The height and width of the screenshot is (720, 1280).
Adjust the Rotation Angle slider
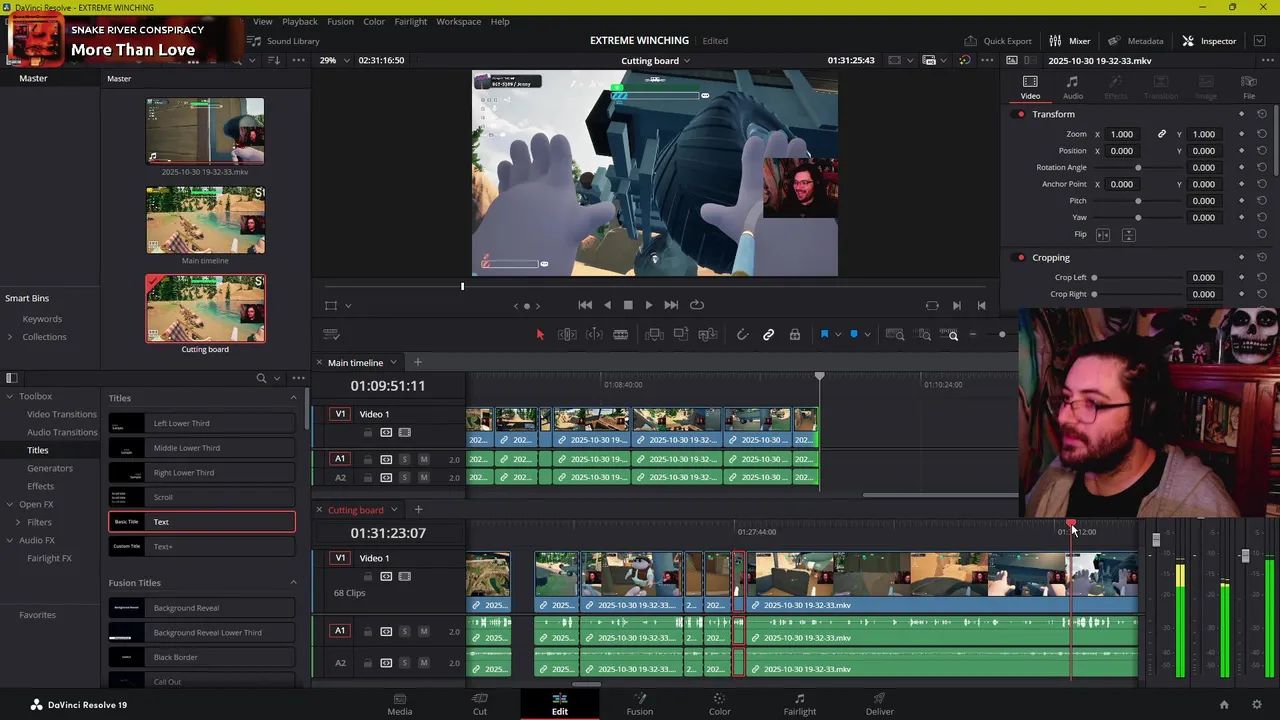(1138, 168)
